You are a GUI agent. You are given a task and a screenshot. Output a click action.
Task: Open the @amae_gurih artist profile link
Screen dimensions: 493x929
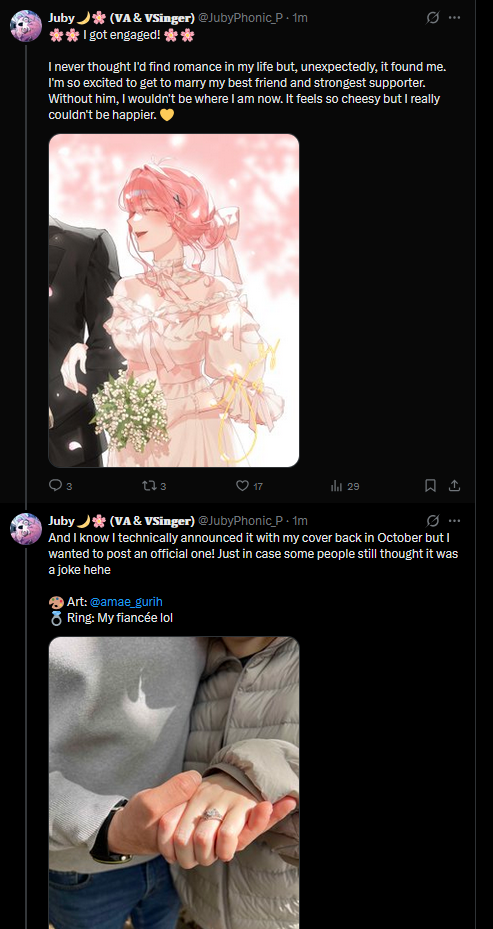126,602
